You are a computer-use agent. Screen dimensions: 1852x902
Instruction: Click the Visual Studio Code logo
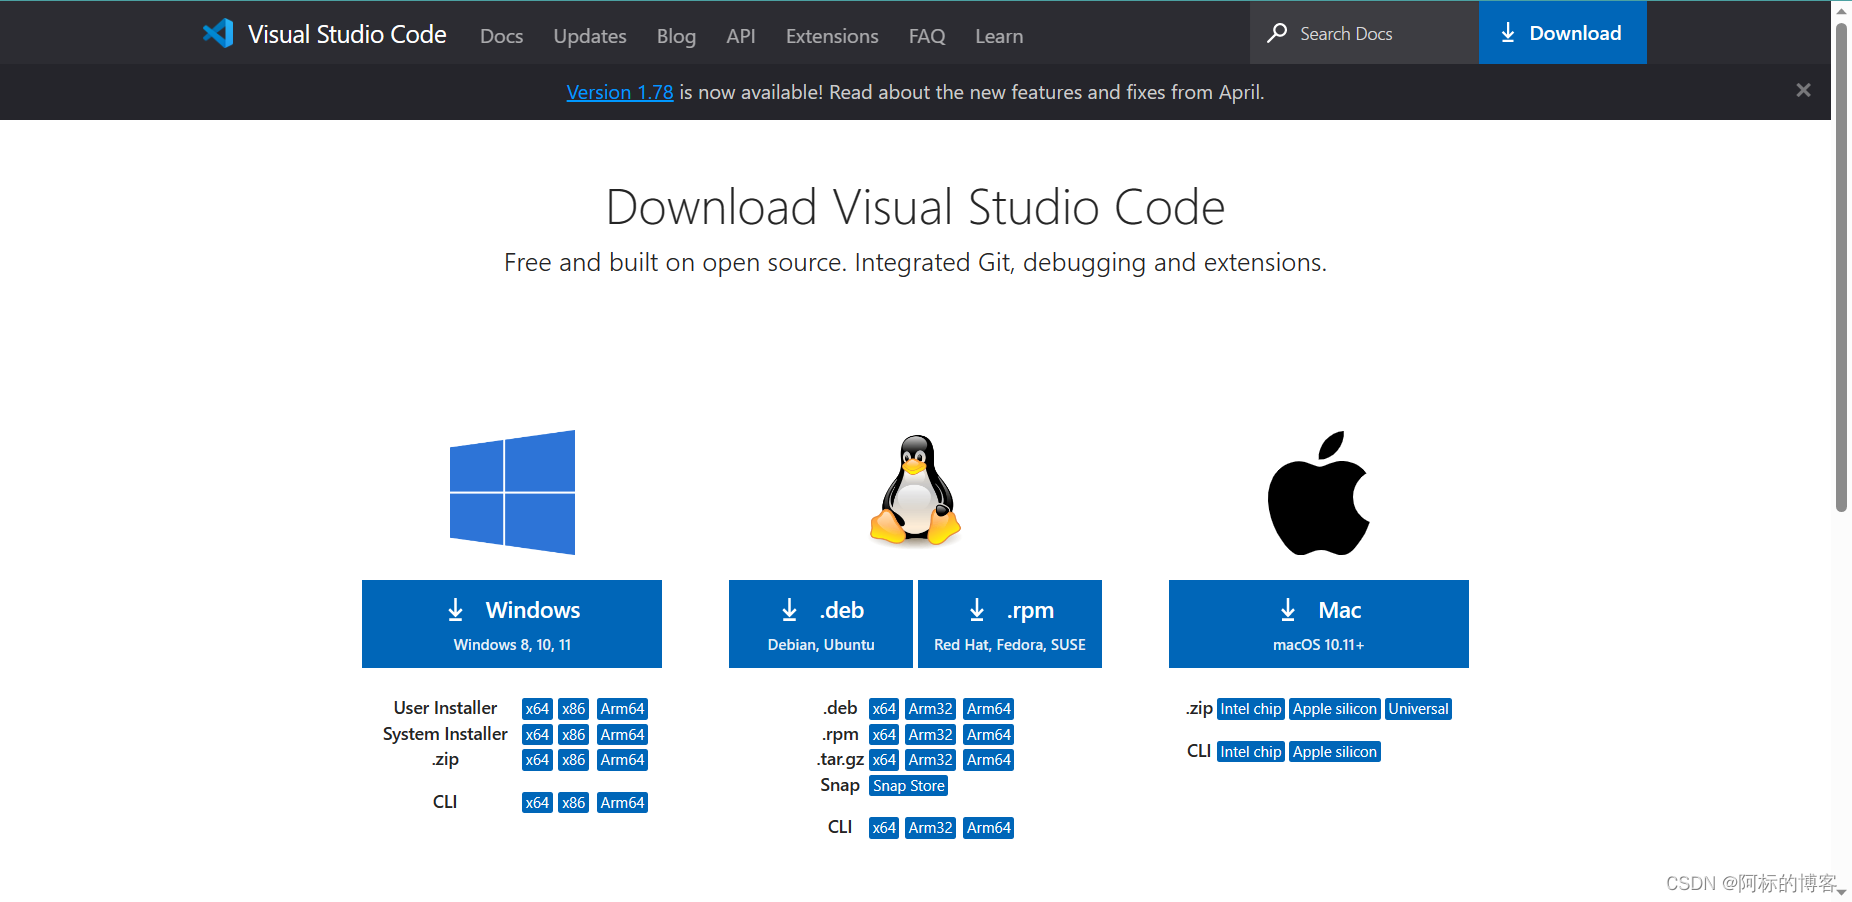click(218, 32)
